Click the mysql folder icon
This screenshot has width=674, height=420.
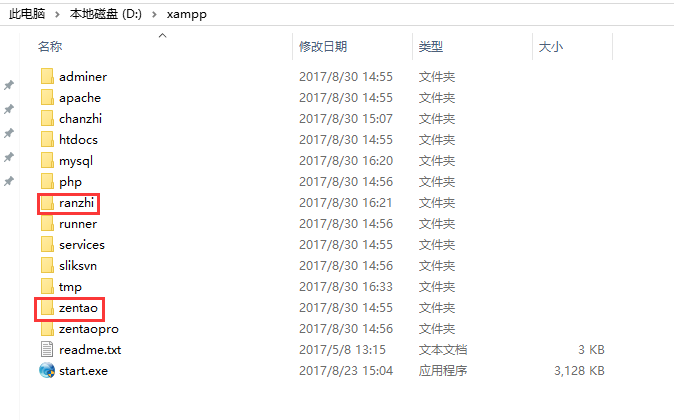click(x=47, y=160)
